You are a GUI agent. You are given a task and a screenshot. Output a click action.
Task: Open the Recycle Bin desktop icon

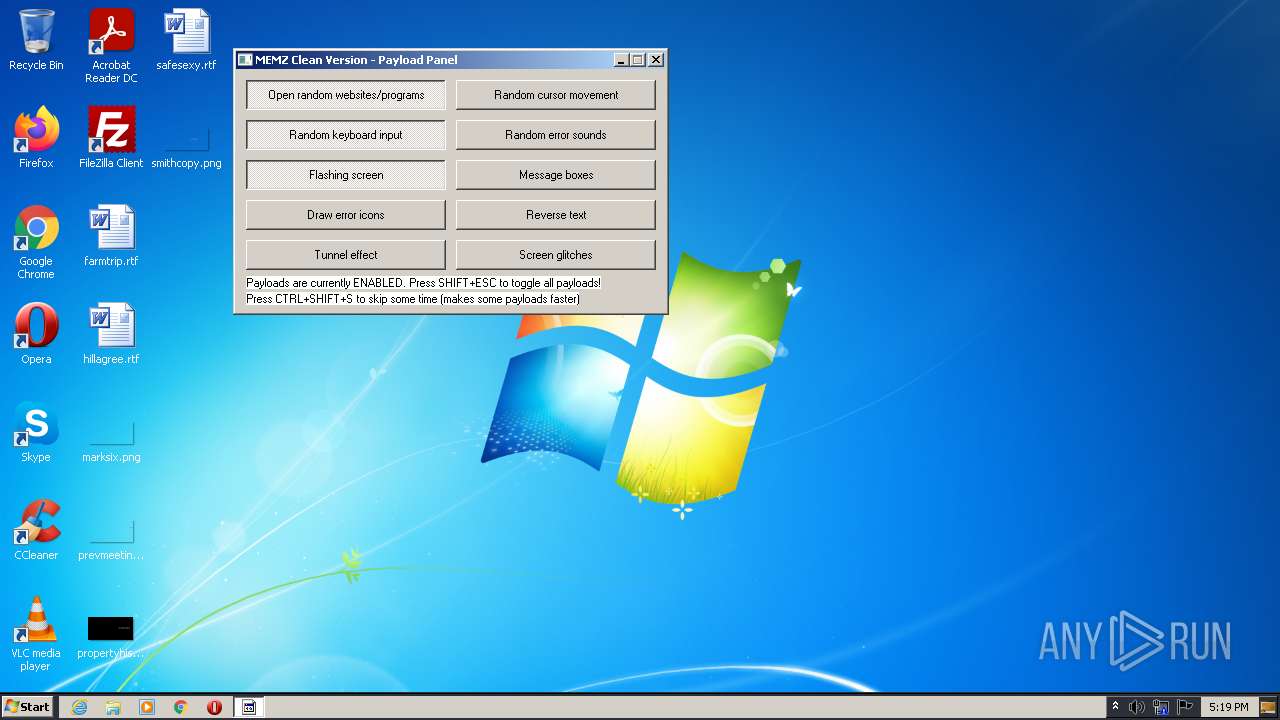(36, 40)
